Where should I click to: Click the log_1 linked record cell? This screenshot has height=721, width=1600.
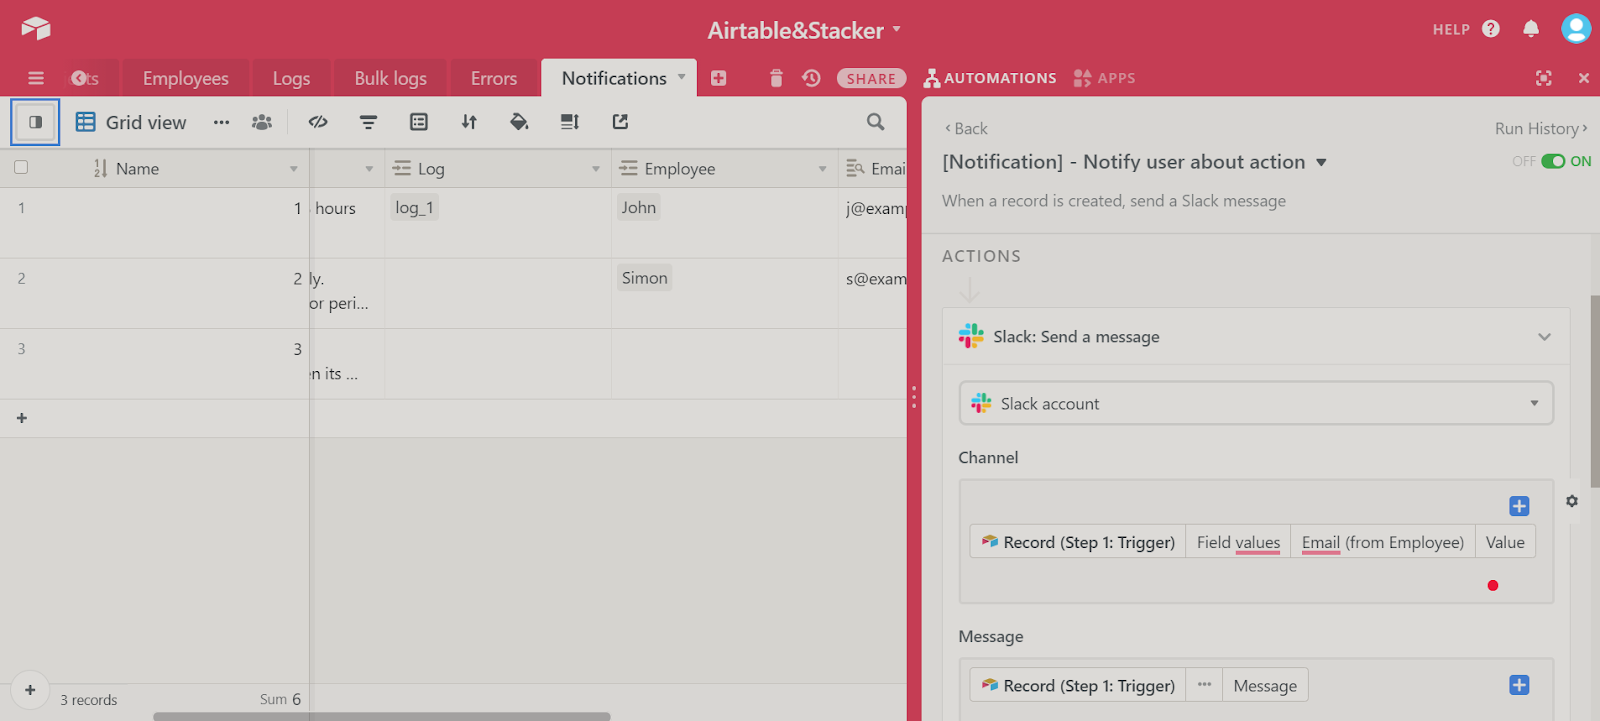pyautogui.click(x=414, y=207)
